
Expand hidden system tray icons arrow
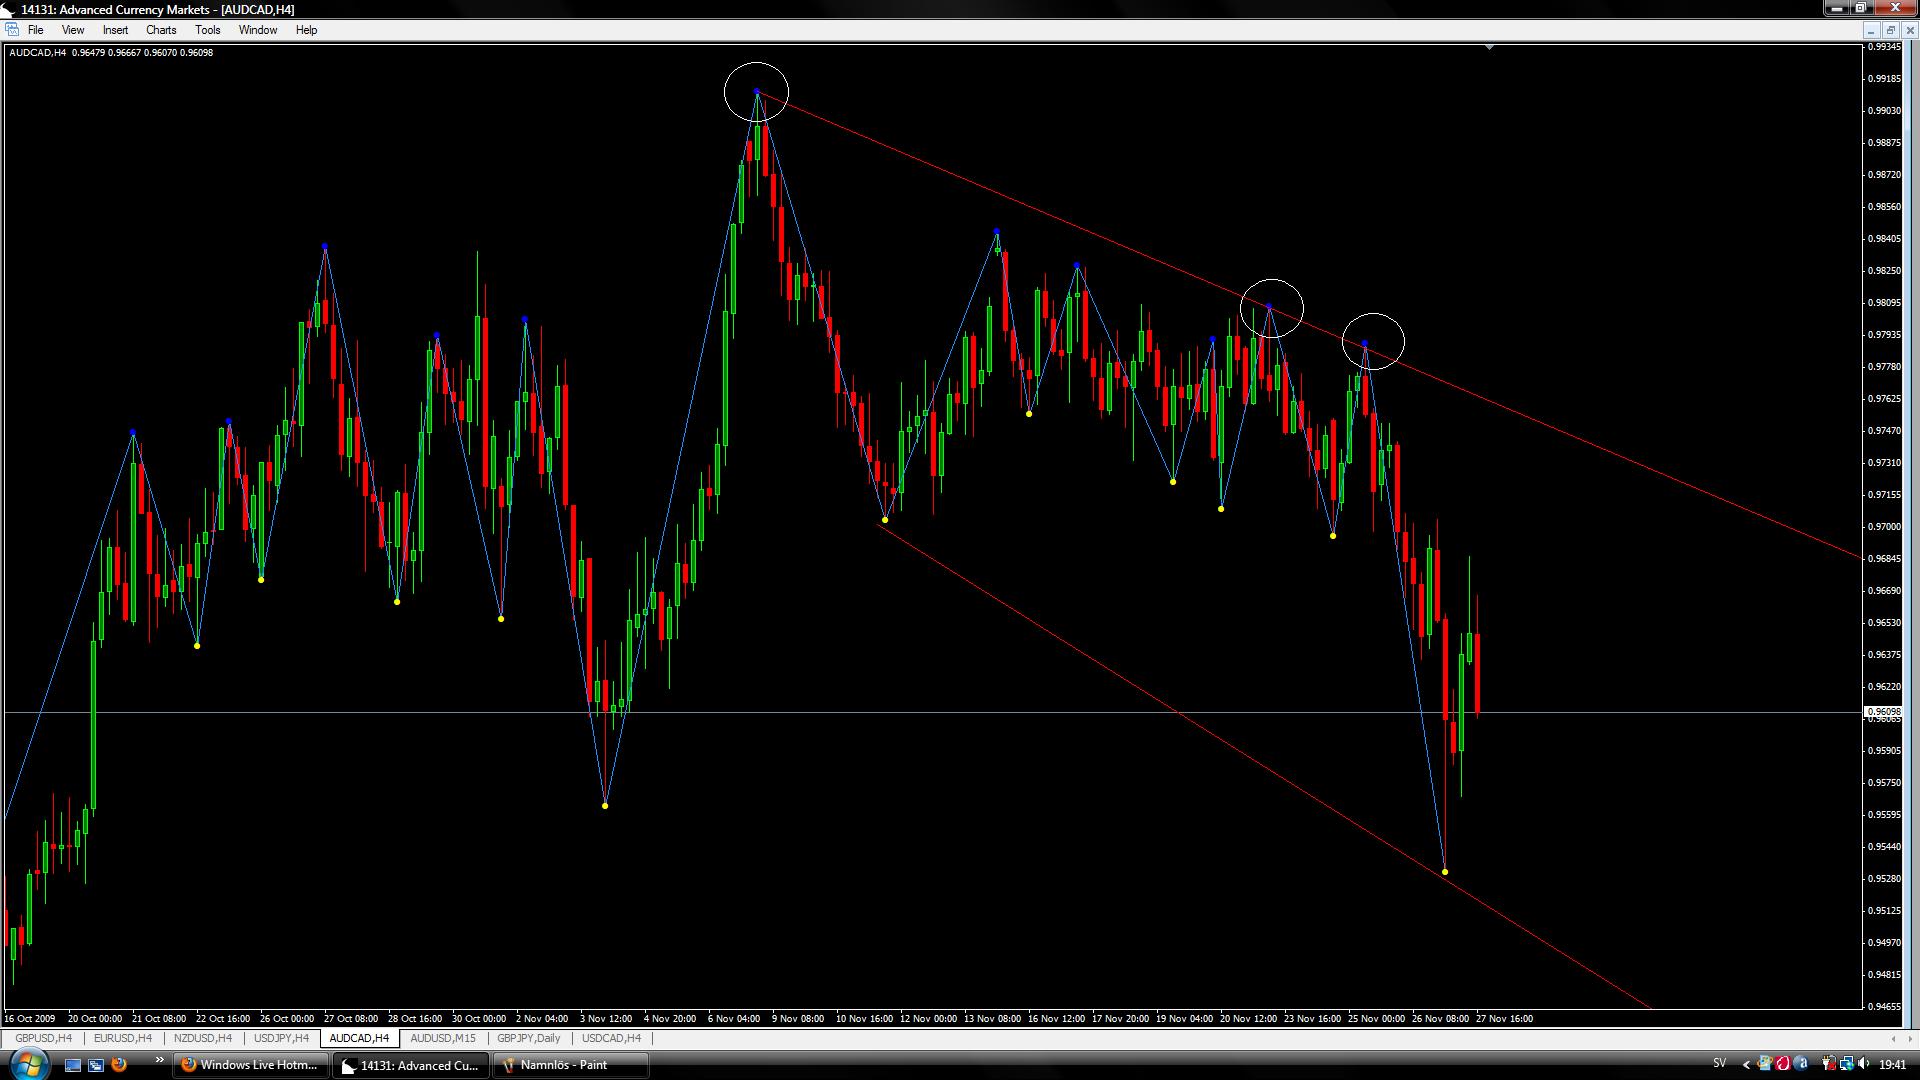coord(1746,1064)
